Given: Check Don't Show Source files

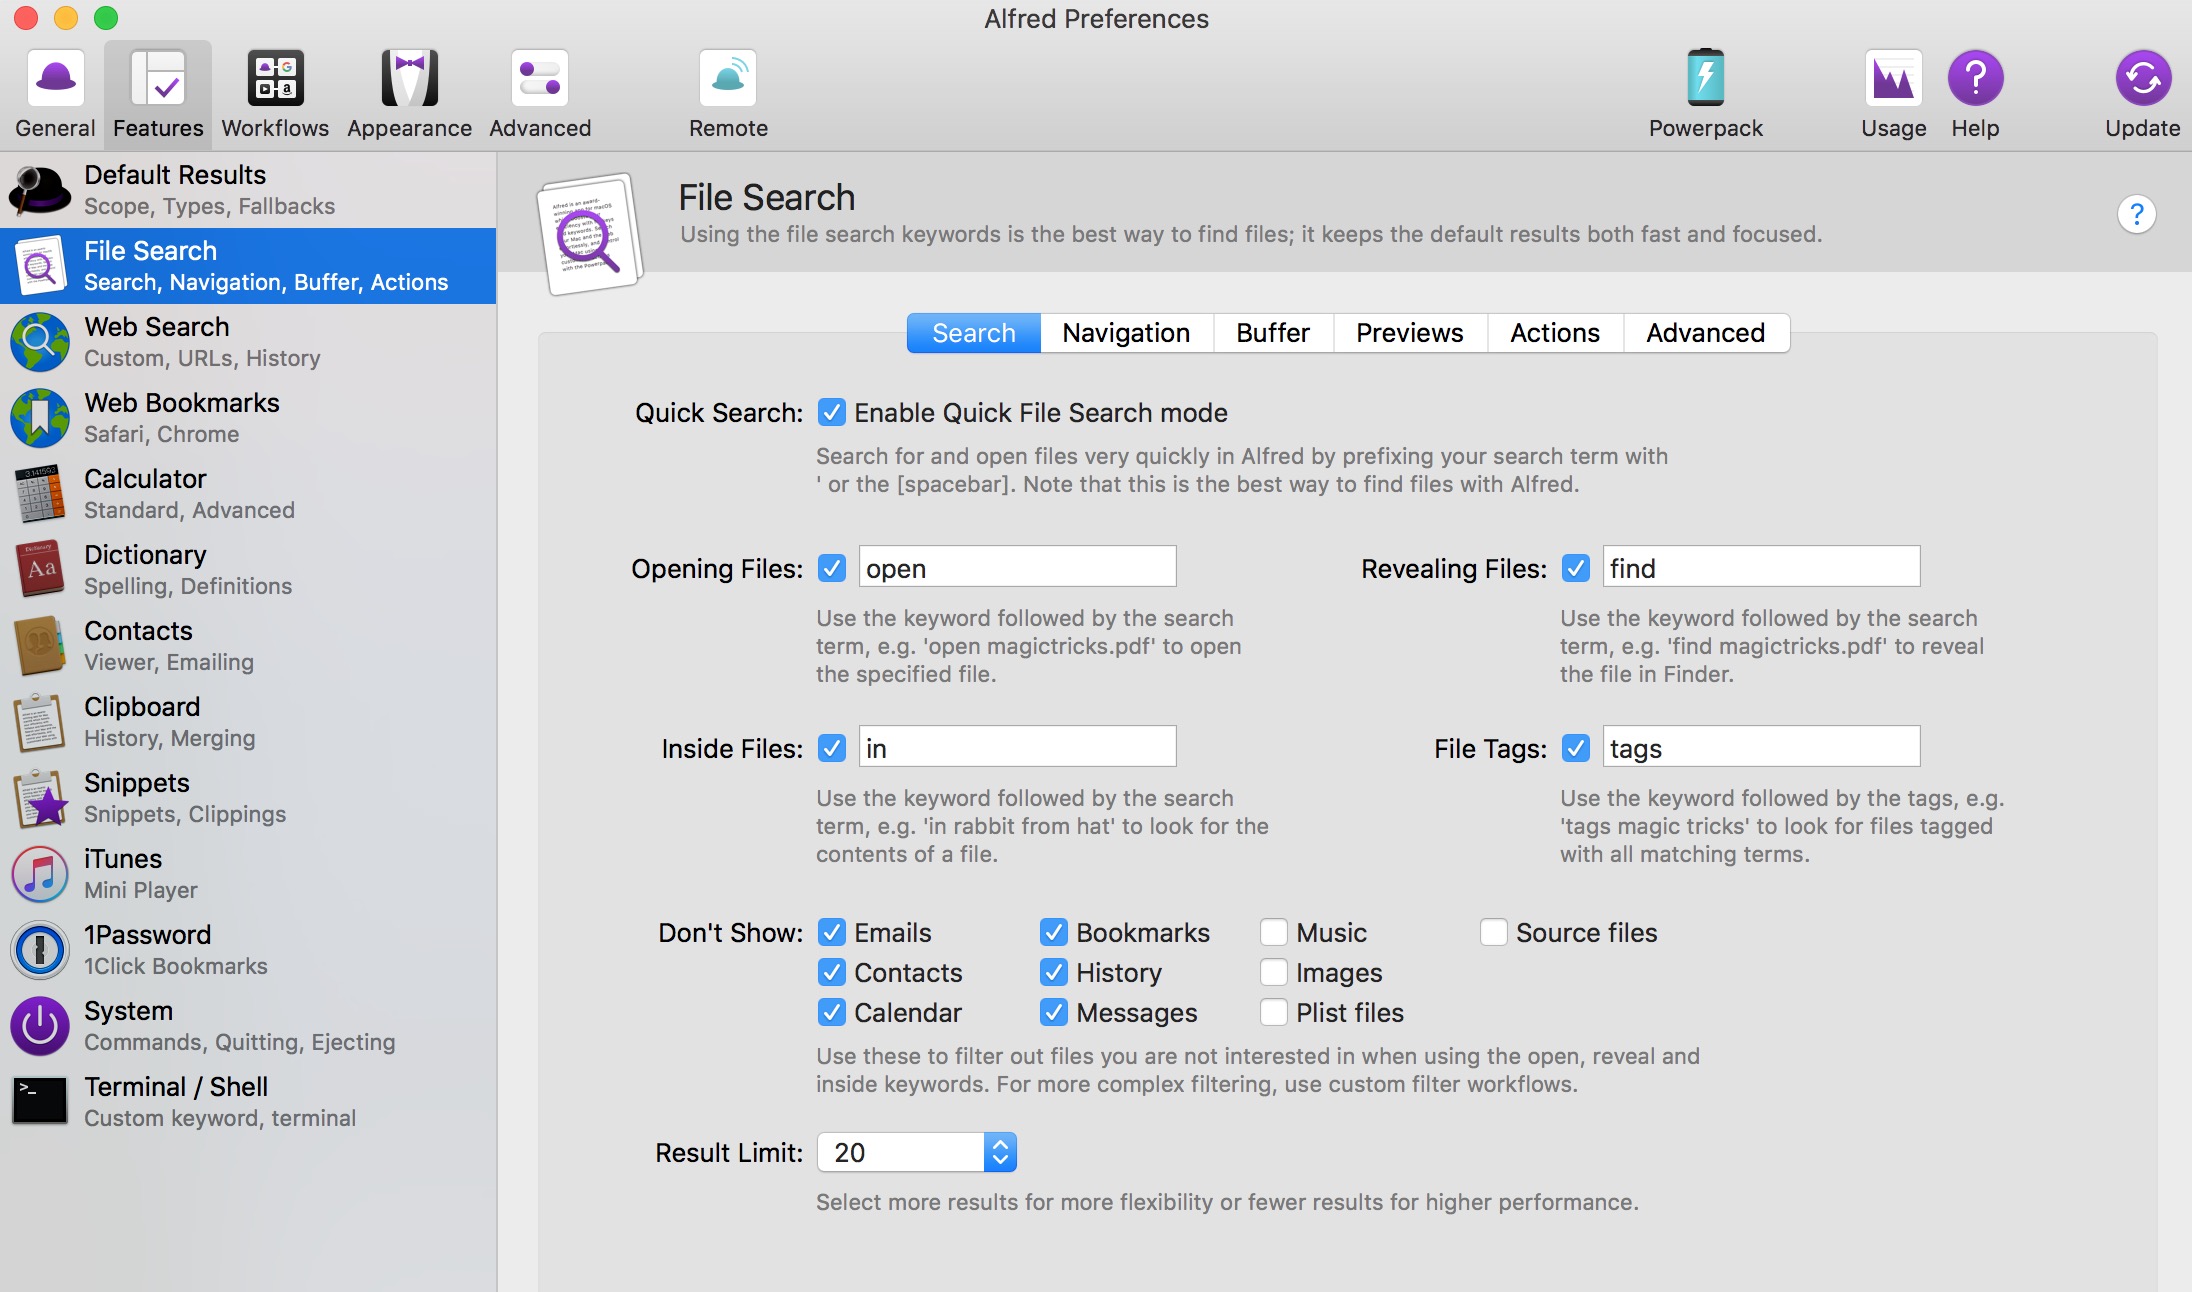Looking at the screenshot, I should click(1493, 932).
